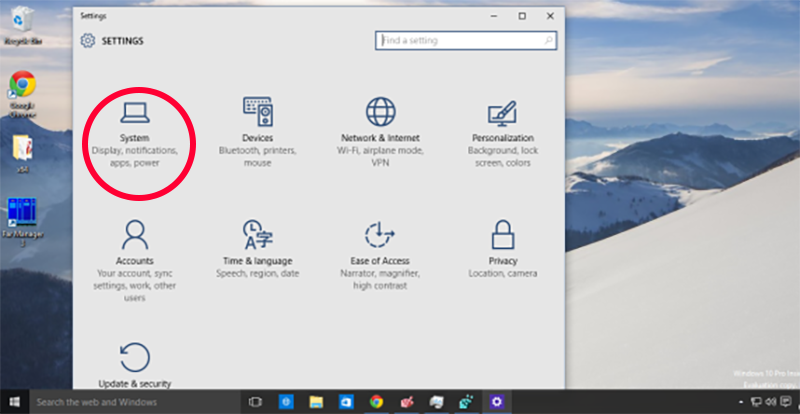The image size is (800, 414).
Task: Open Update & security settings
Action: click(x=135, y=365)
